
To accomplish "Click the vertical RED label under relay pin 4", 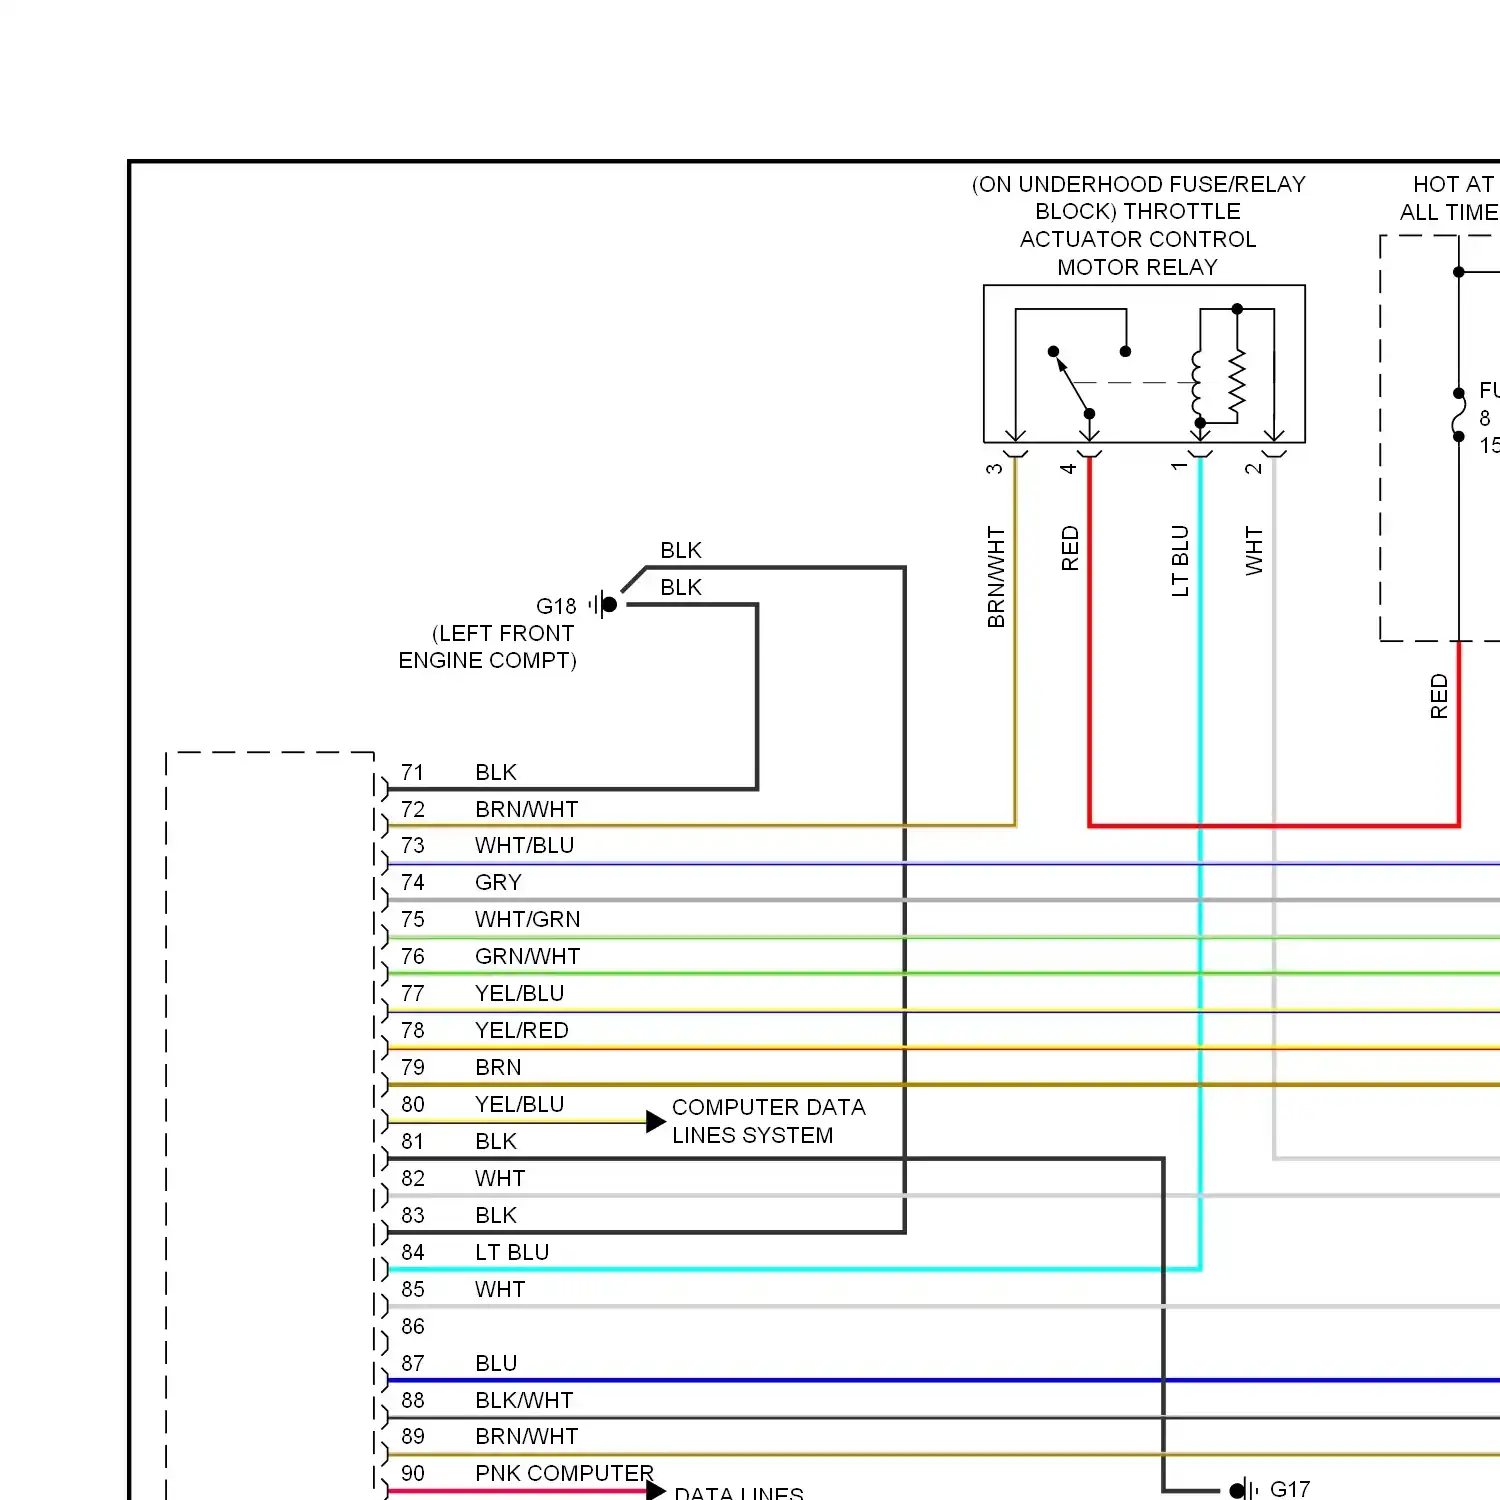I will point(1070,548).
